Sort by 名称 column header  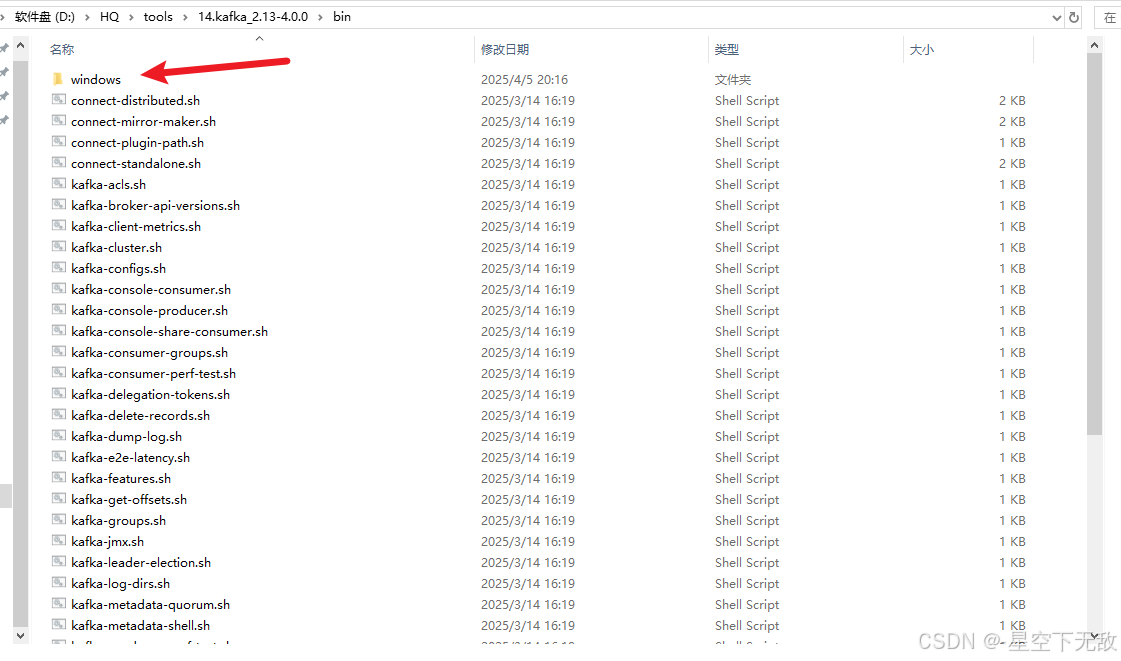coord(62,49)
